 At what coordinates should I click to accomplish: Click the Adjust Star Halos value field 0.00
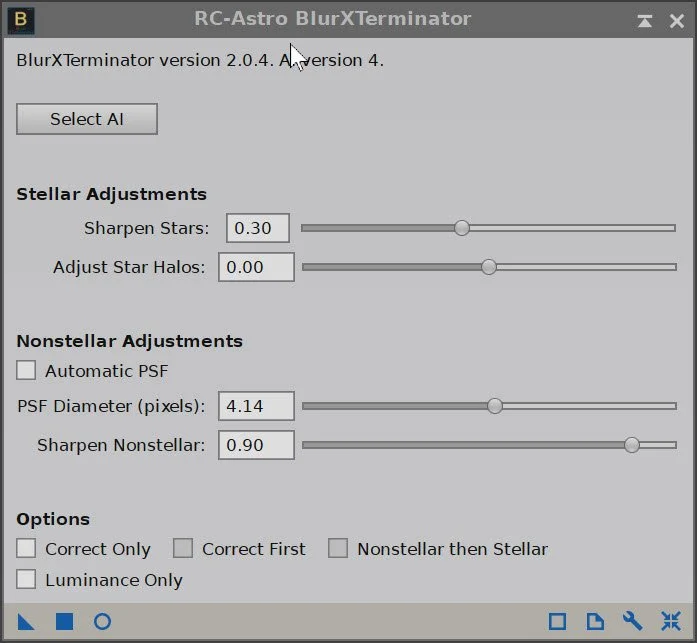tap(256, 267)
